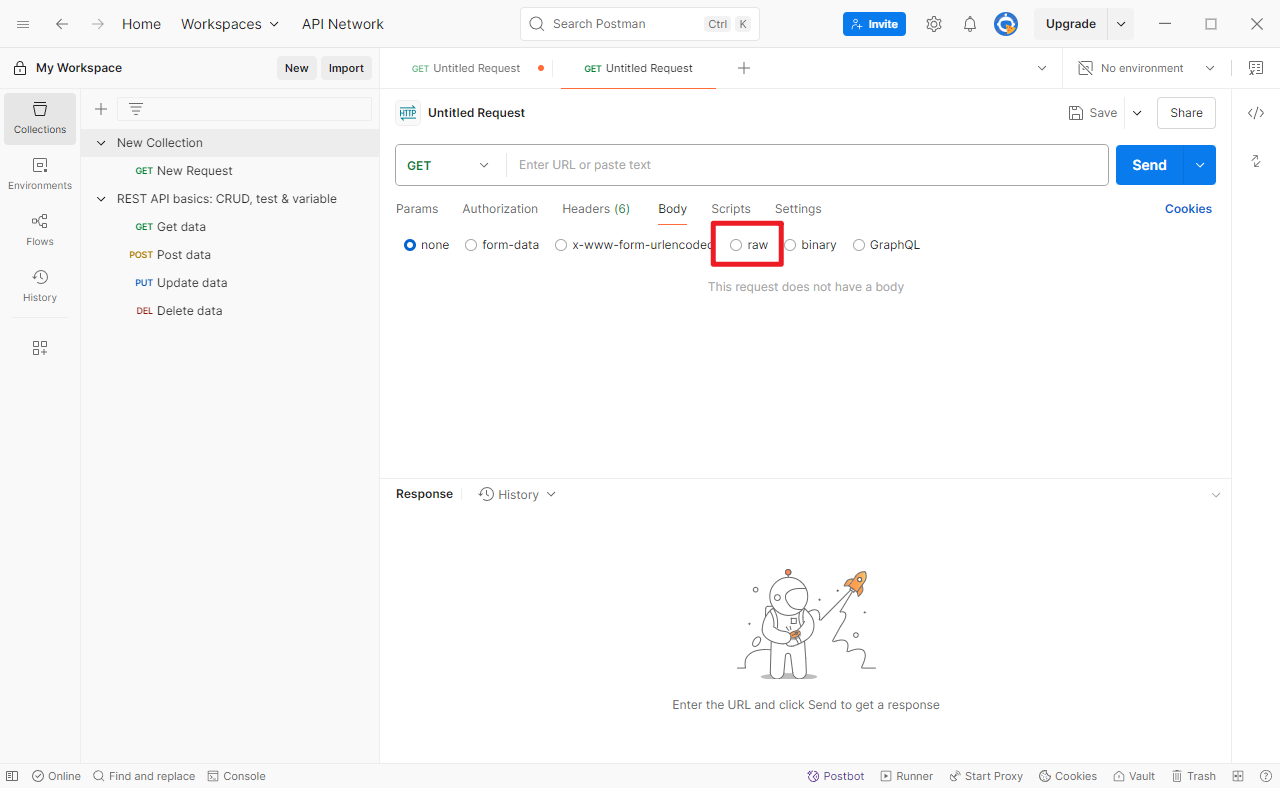Click the Share button

[x=1186, y=113]
